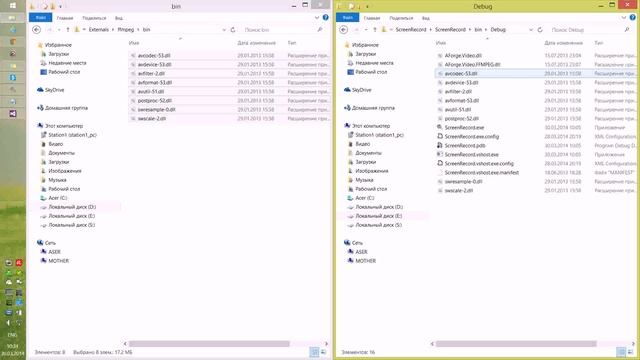640x360 pixels.
Task: Sort by Имя column in bin window
Action: (134, 43)
